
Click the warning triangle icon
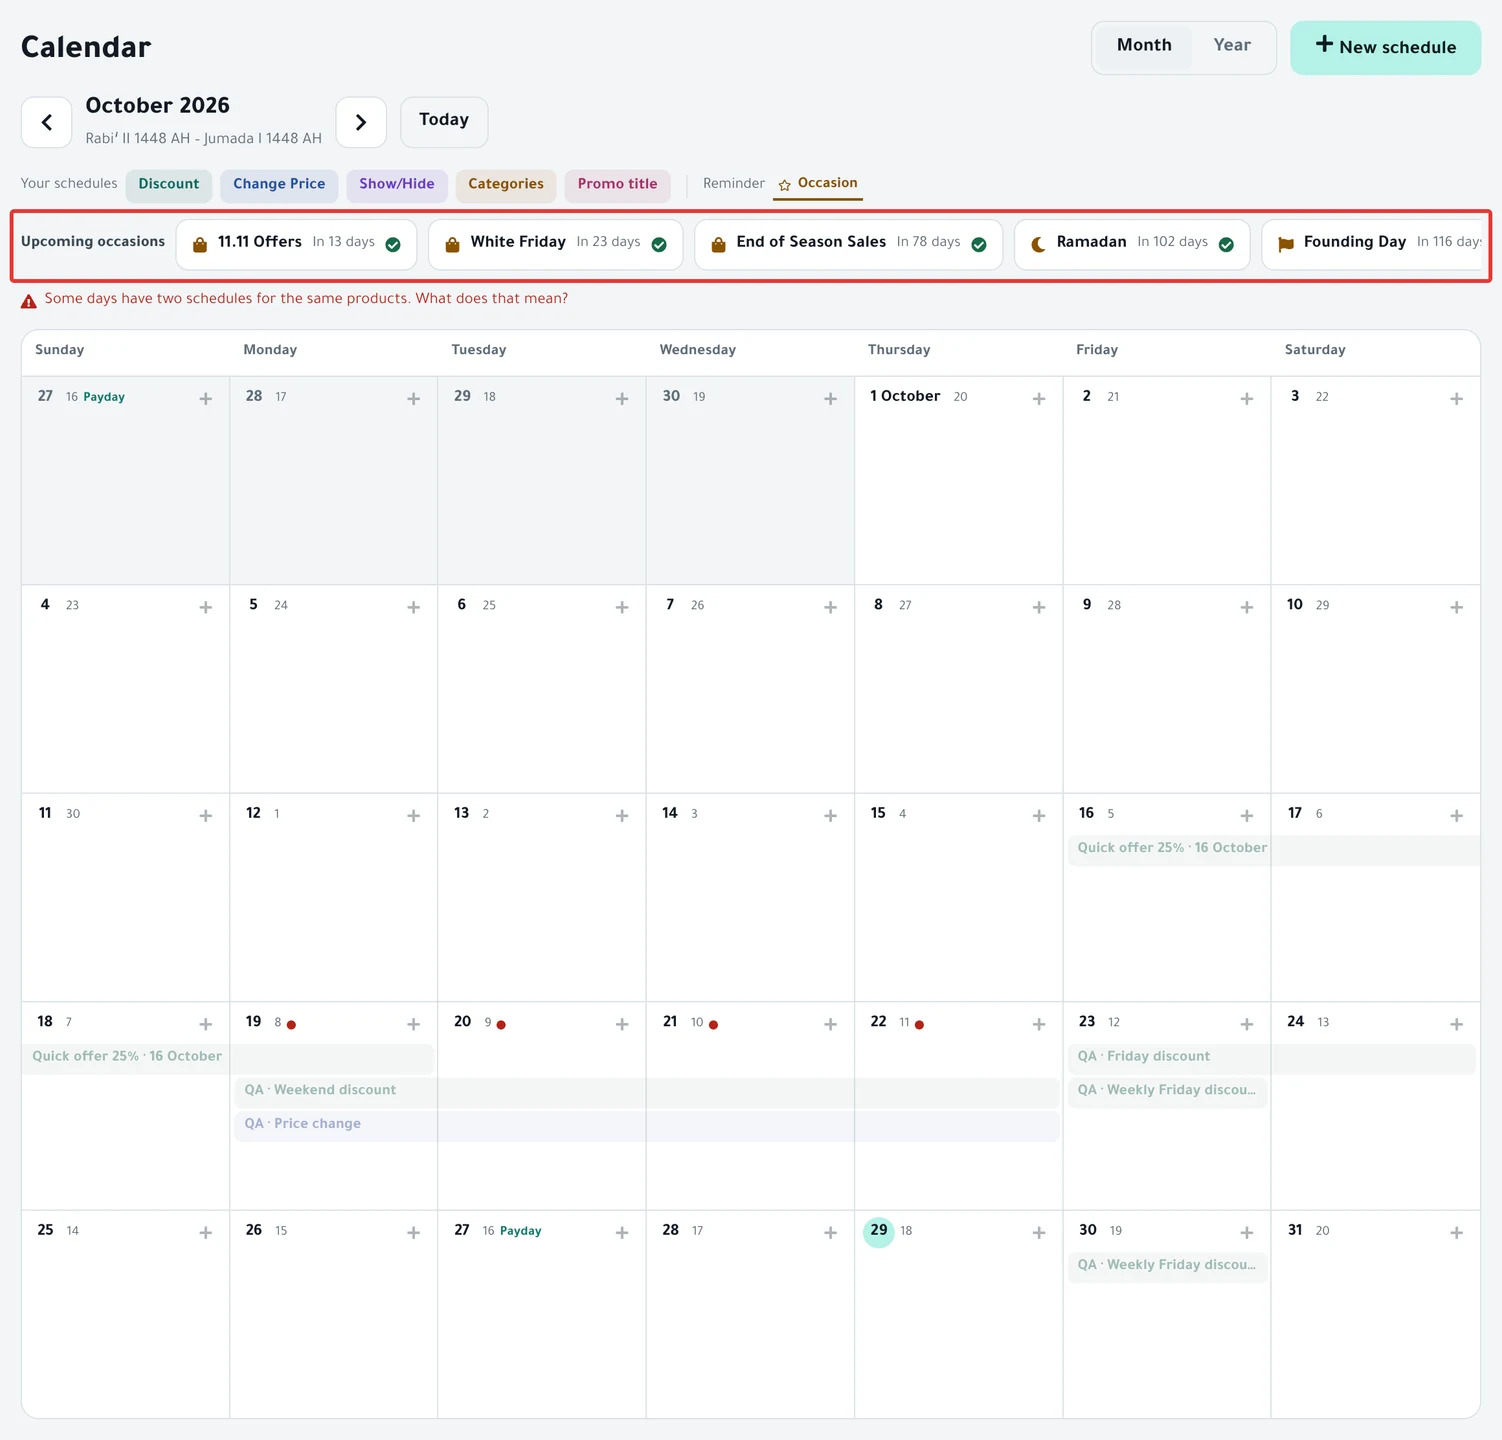(x=29, y=300)
